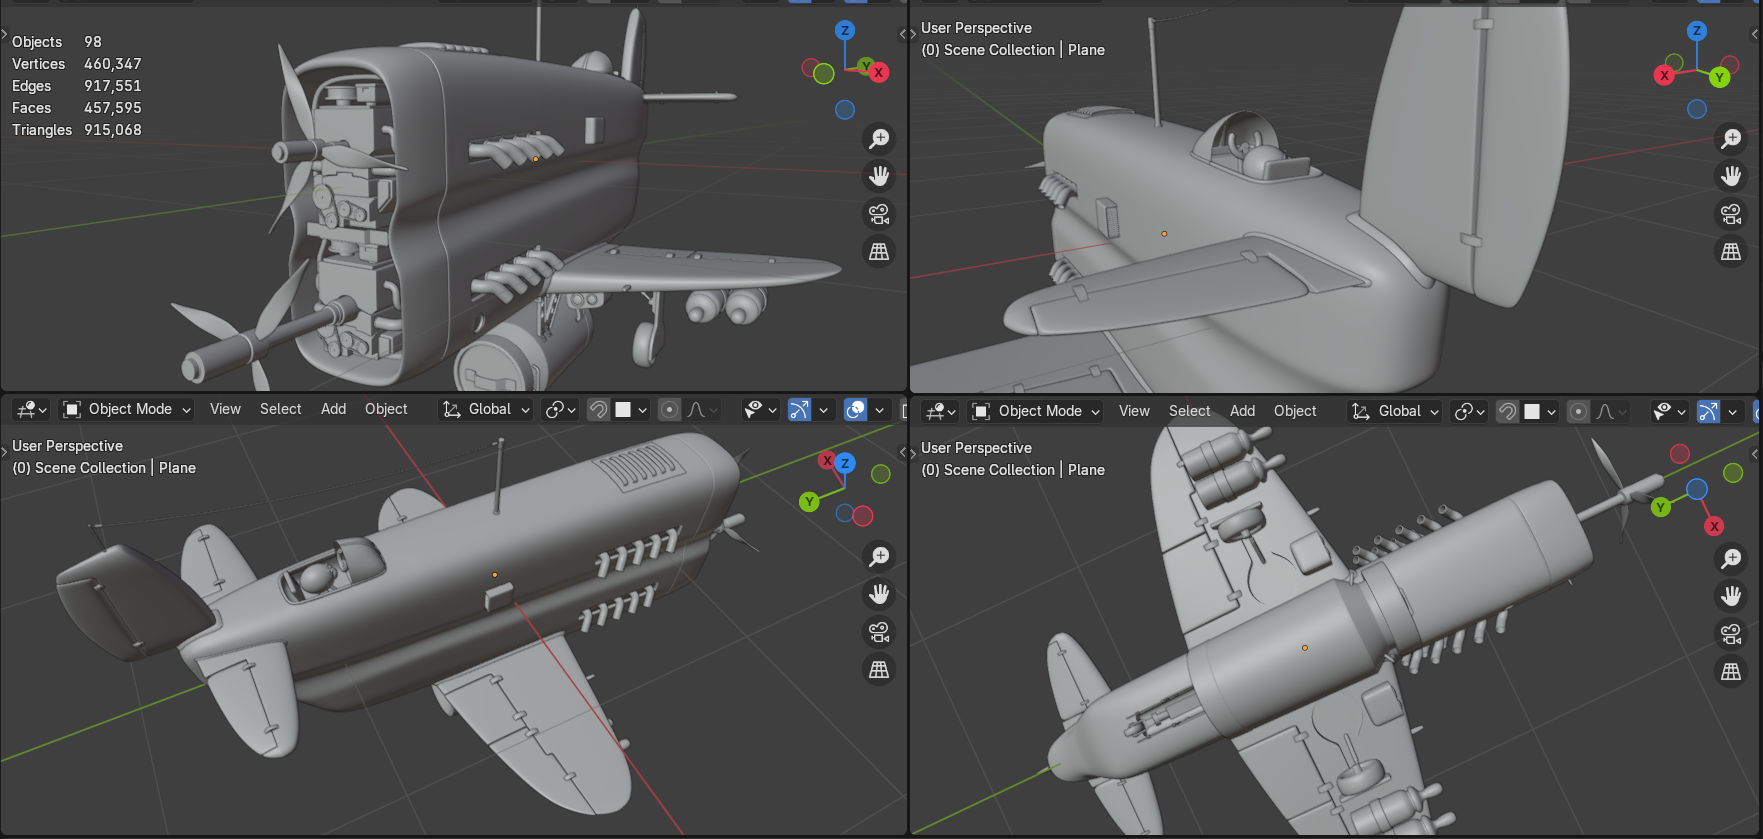
Task: Toggle proportional editing in bottom-left viewport header
Action: click(670, 409)
